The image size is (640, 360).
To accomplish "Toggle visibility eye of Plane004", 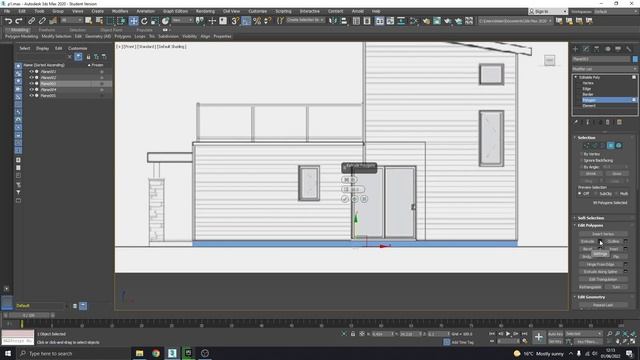I will coord(31,89).
